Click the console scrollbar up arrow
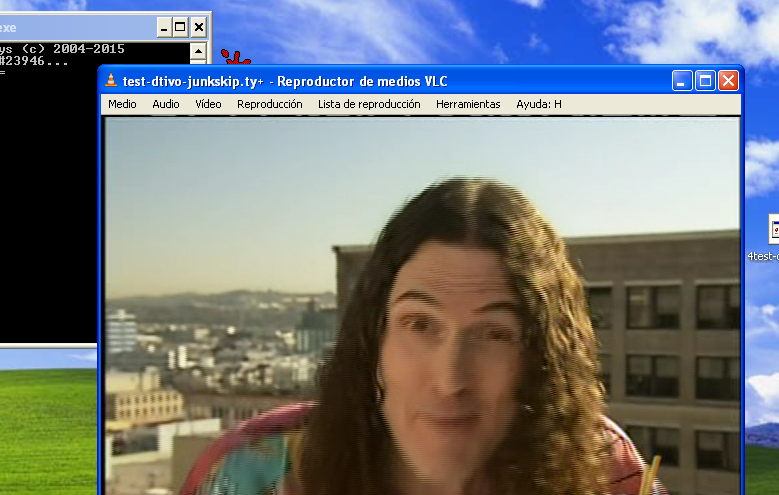The image size is (779, 495). tap(198, 50)
